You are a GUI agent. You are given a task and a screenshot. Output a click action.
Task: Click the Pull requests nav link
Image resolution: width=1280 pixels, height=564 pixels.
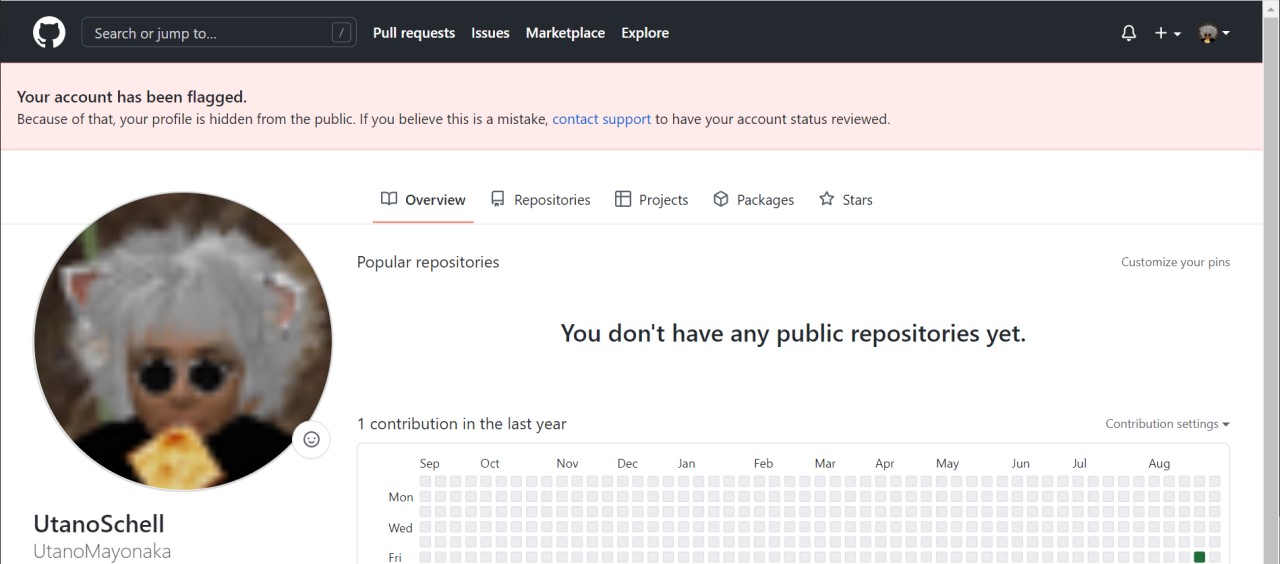coord(414,33)
